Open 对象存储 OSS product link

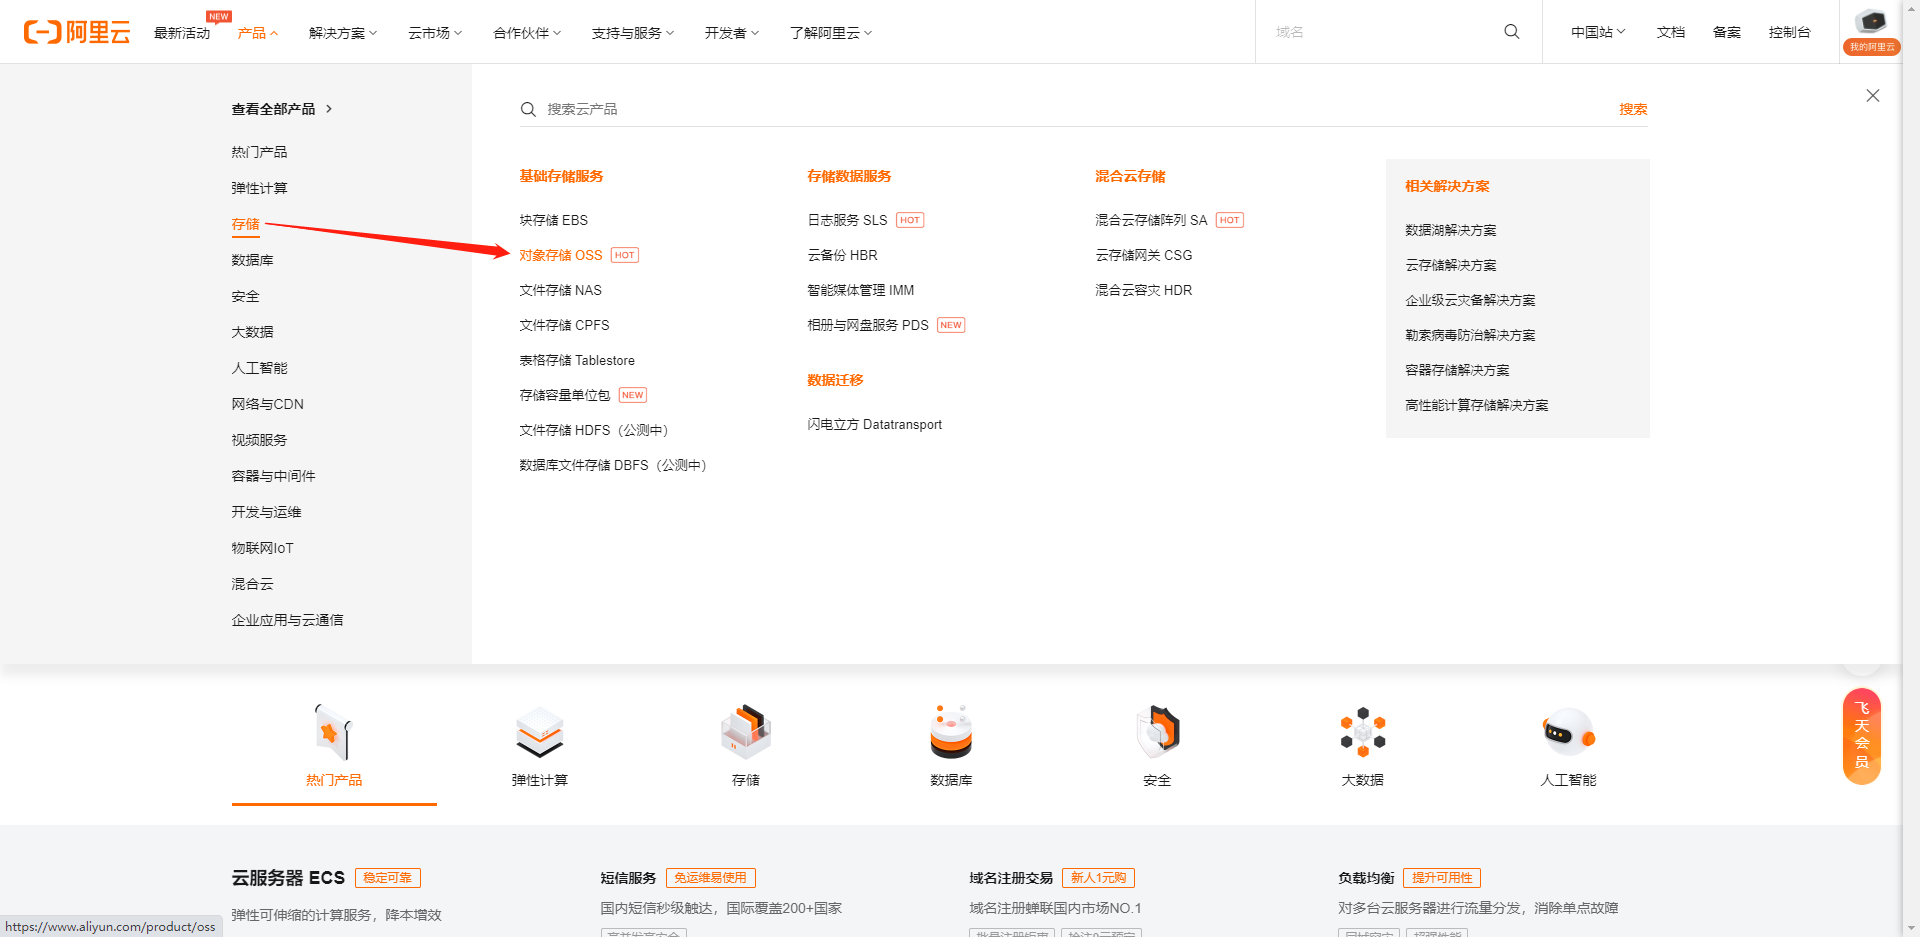(x=561, y=255)
